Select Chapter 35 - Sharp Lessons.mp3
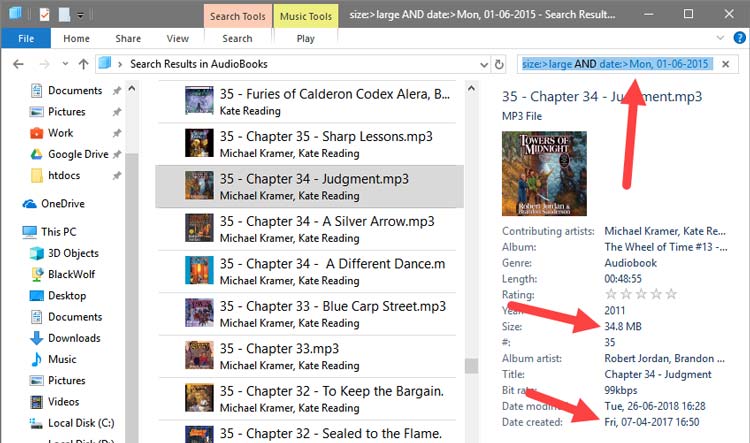 point(309,144)
